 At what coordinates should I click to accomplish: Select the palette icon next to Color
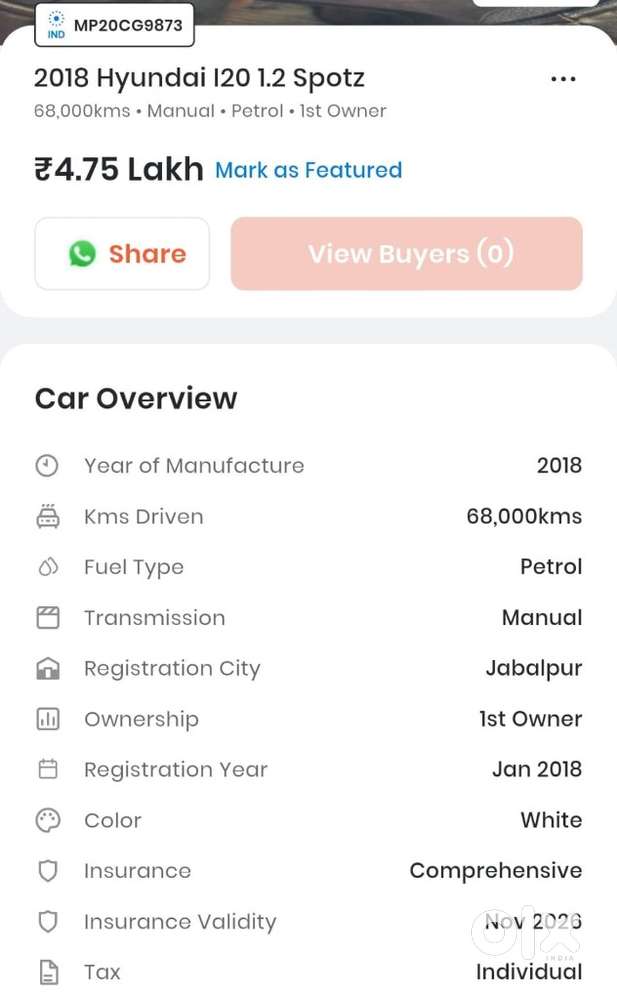(x=47, y=819)
